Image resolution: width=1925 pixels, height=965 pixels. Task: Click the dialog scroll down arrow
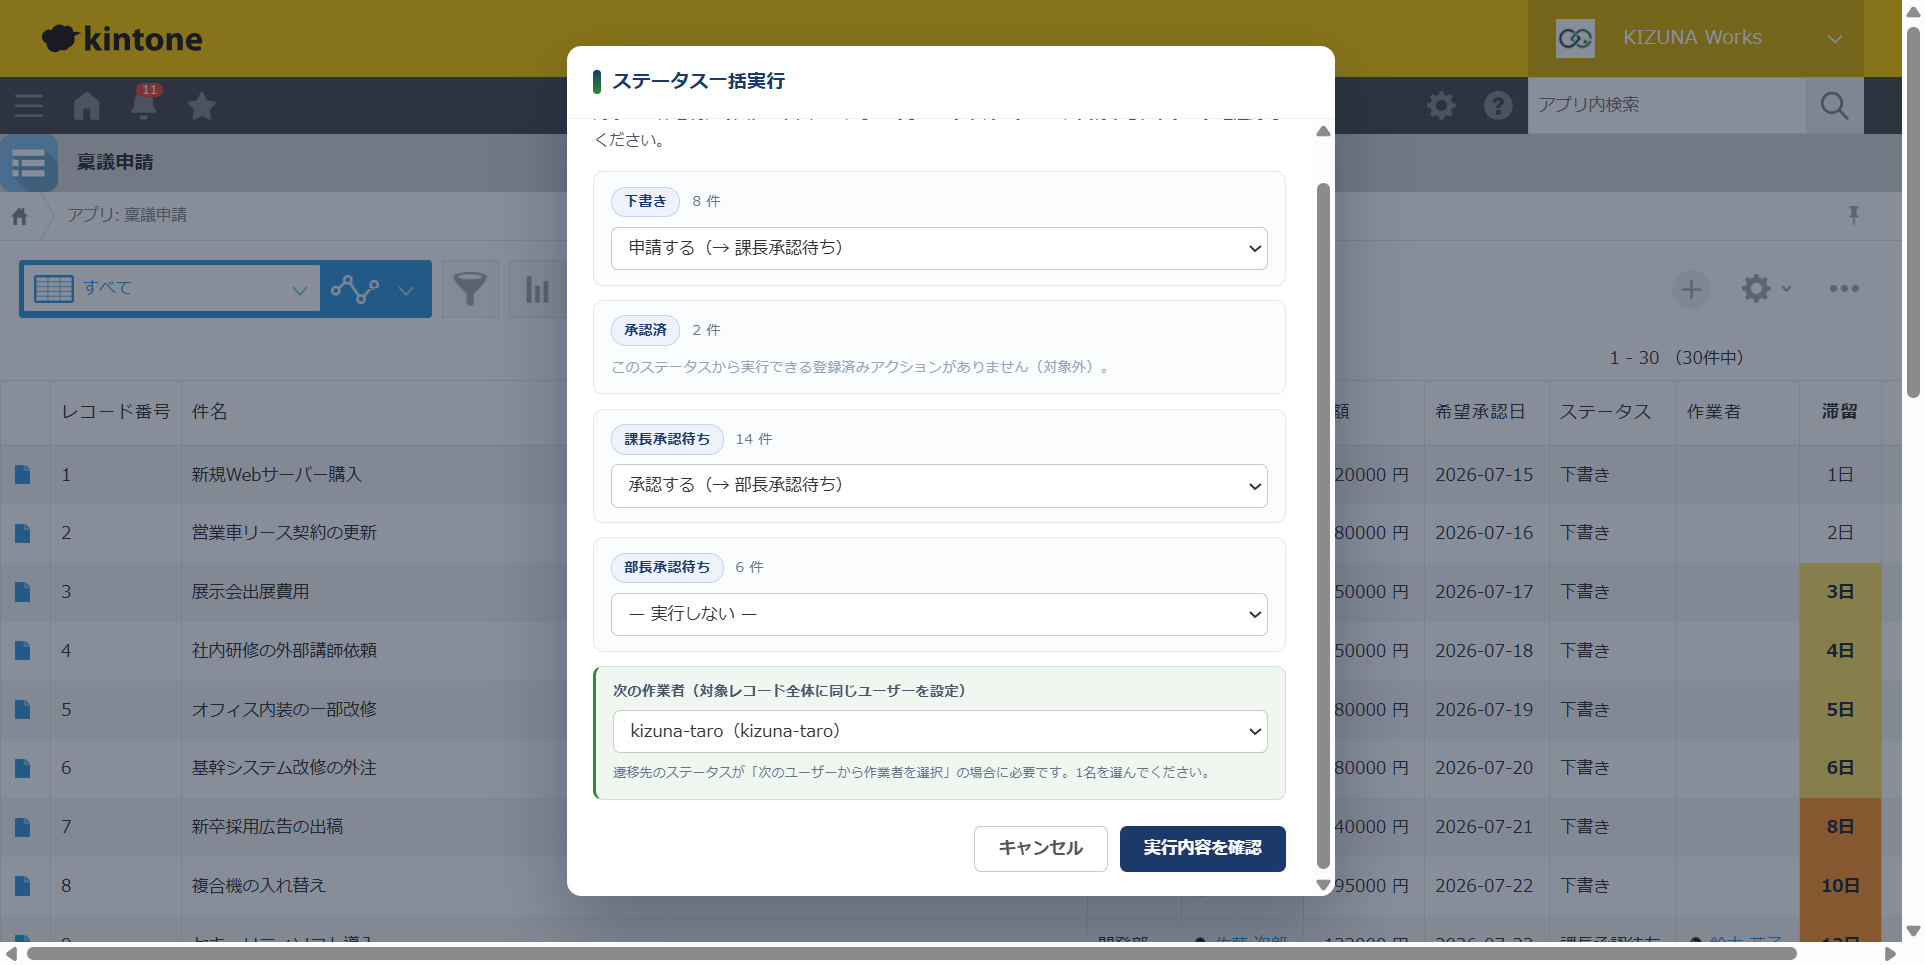tap(1323, 885)
